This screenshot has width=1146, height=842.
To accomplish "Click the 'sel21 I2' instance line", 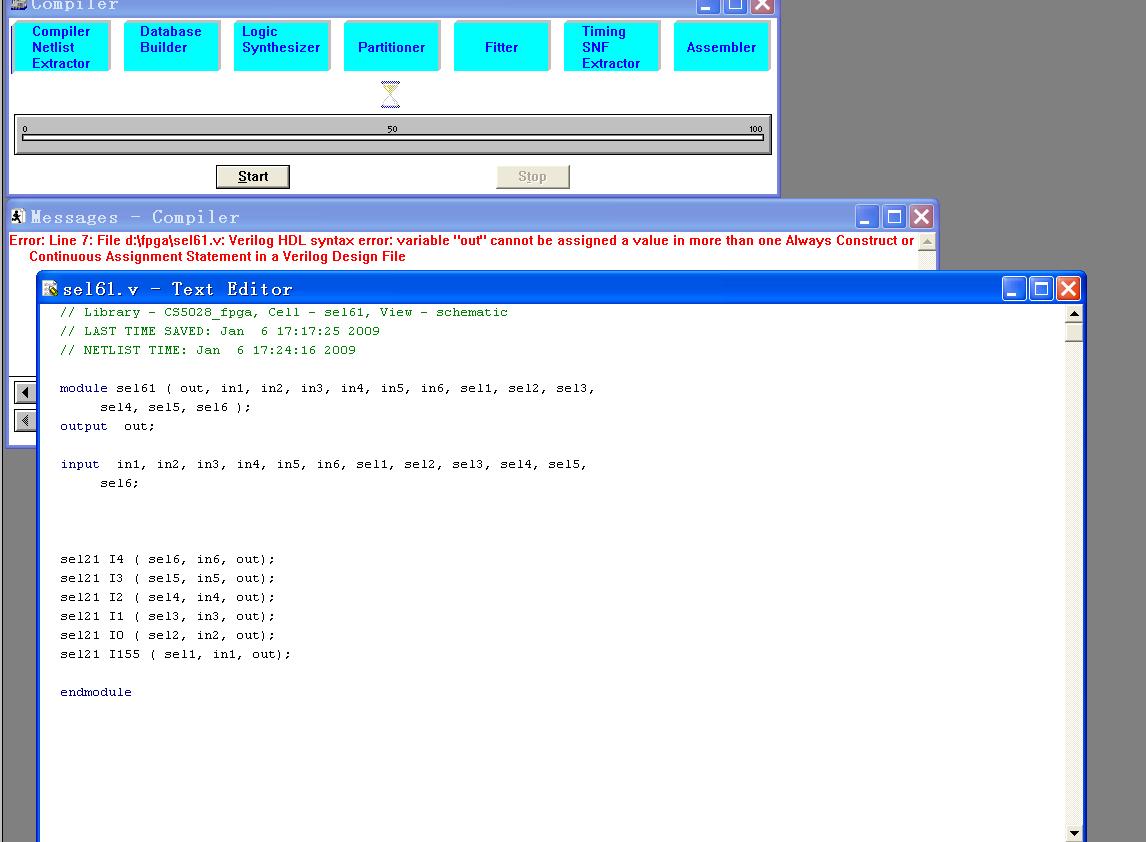I will click(x=167, y=597).
